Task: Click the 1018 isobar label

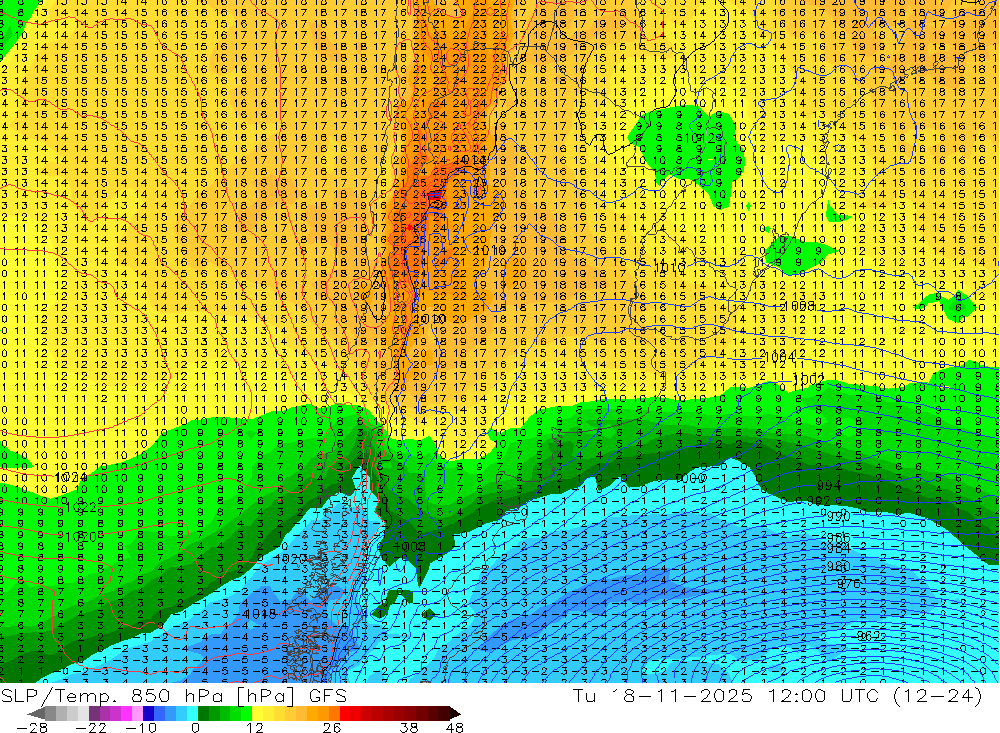Action: [261, 613]
